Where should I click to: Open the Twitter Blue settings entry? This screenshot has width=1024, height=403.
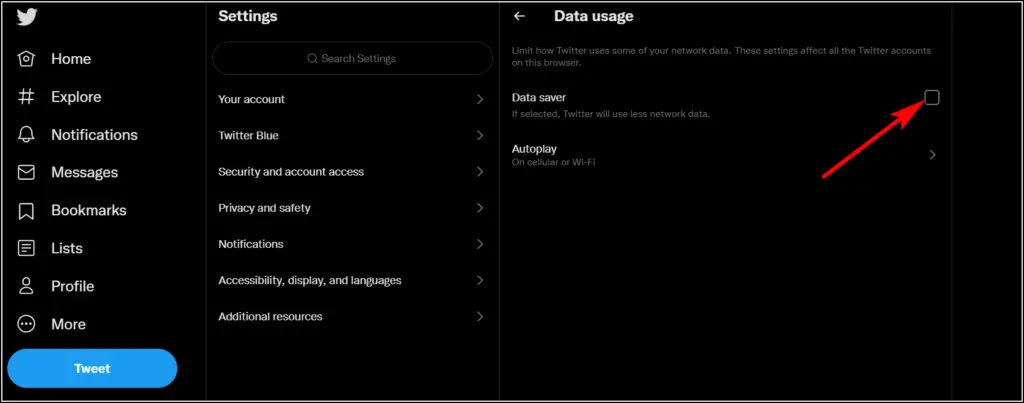[353, 135]
